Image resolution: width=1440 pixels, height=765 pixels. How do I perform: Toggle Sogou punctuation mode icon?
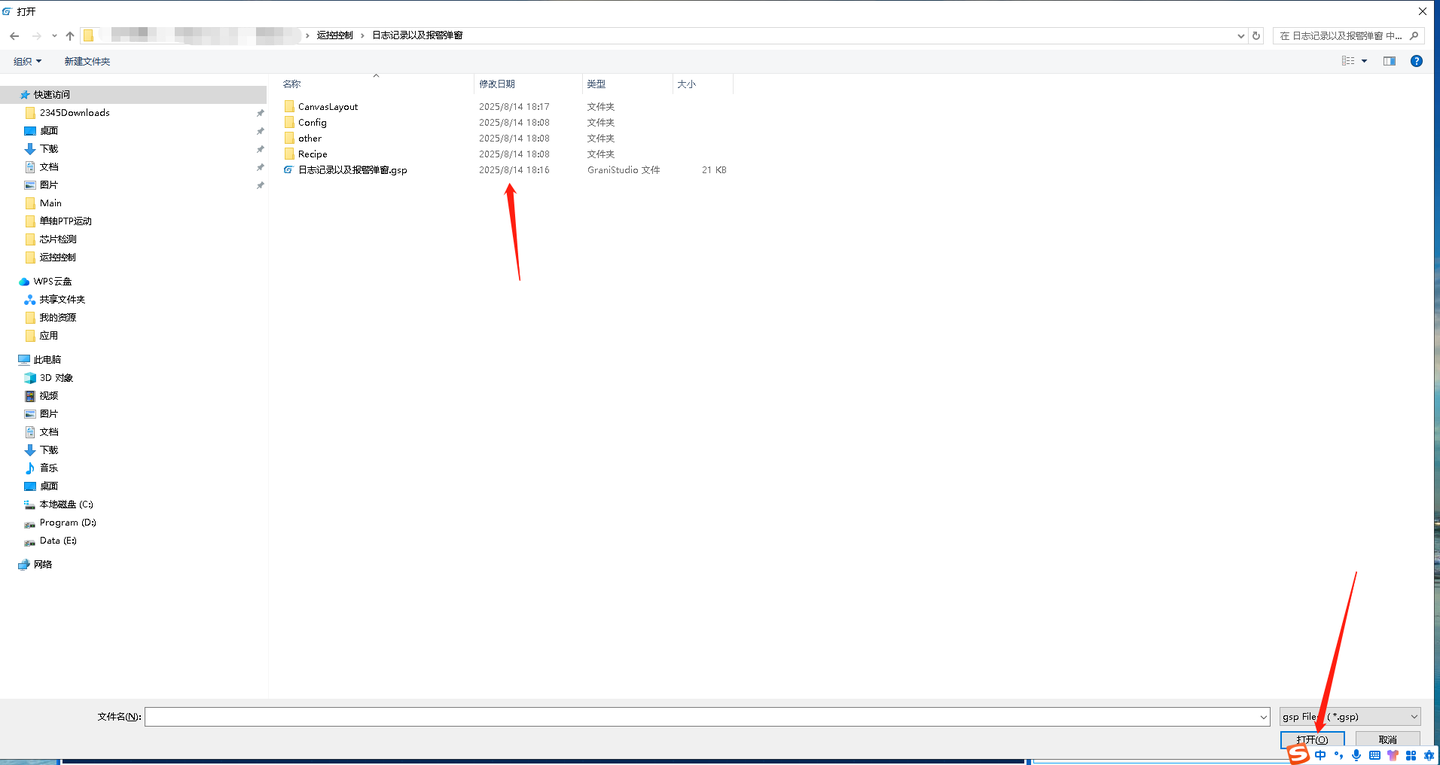(x=1338, y=755)
